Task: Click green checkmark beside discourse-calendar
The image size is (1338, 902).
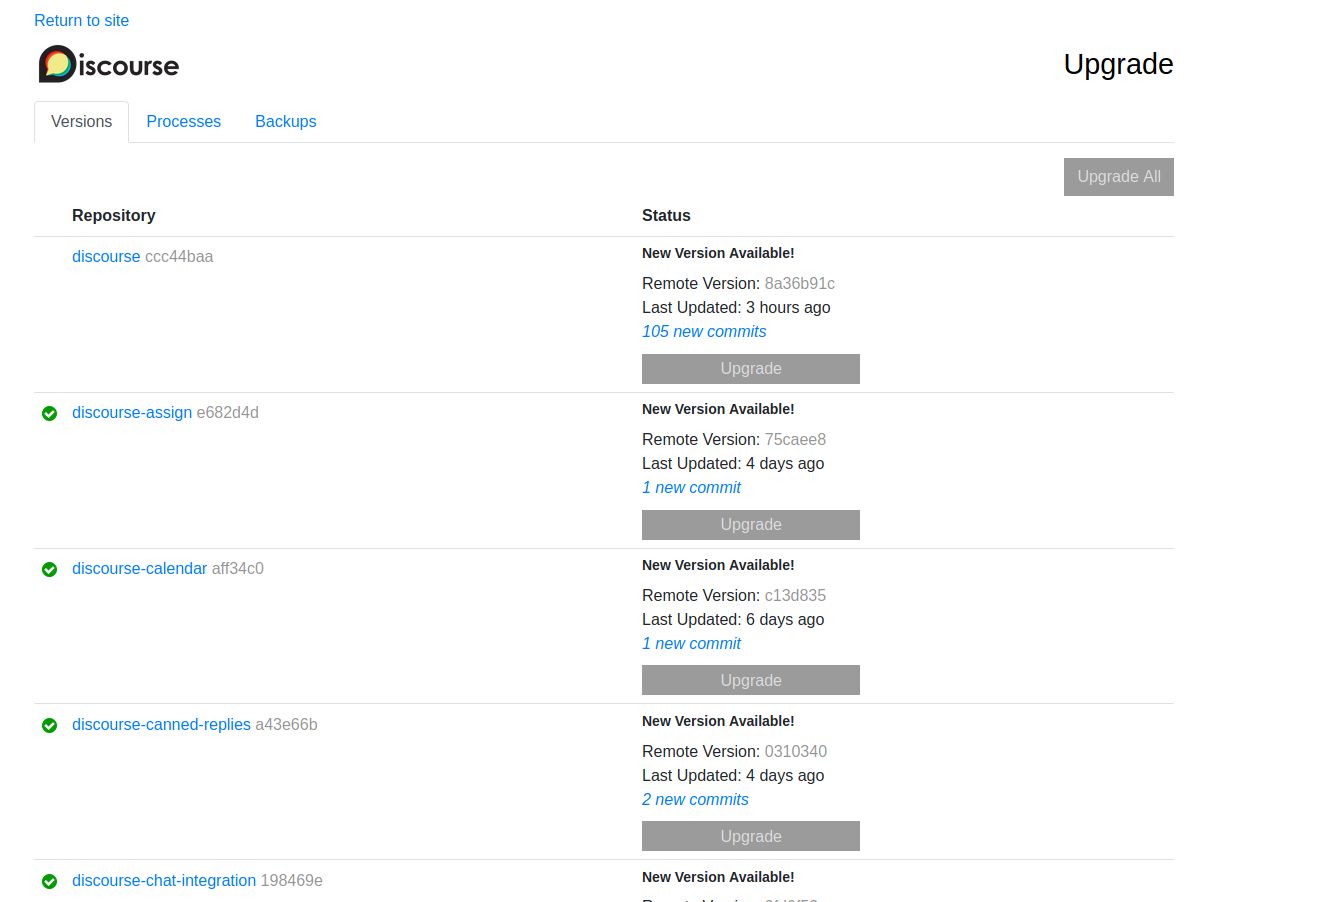Action: click(49, 569)
